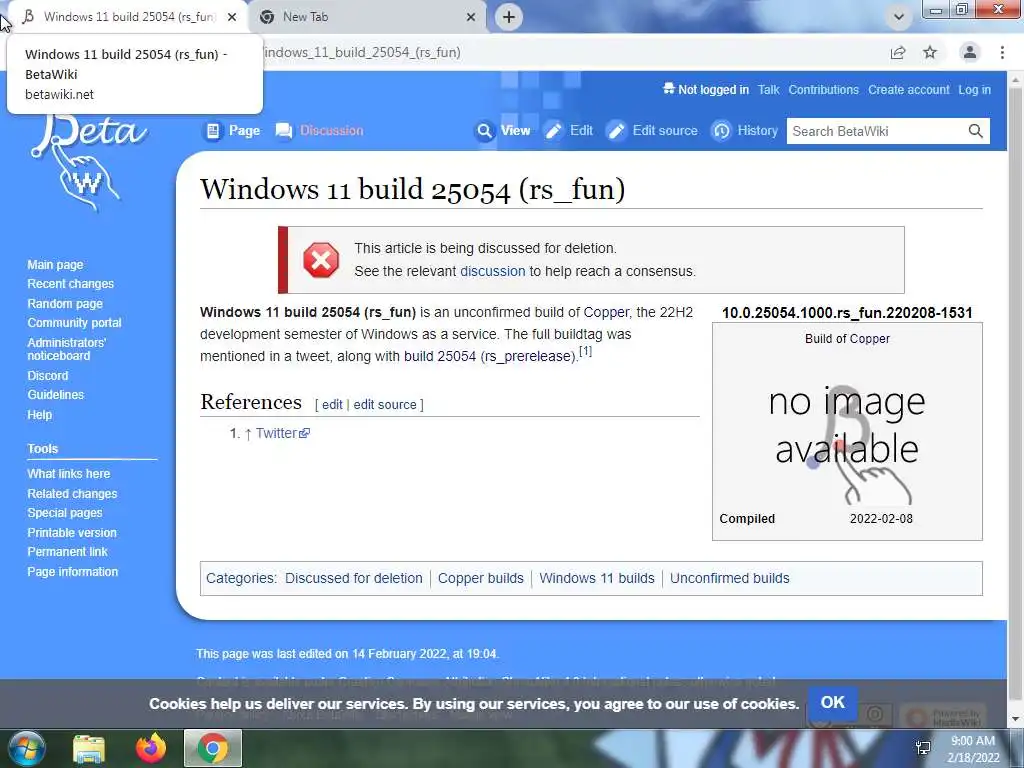Select the View tab
Screen dimensions: 1024x768
click(x=503, y=131)
